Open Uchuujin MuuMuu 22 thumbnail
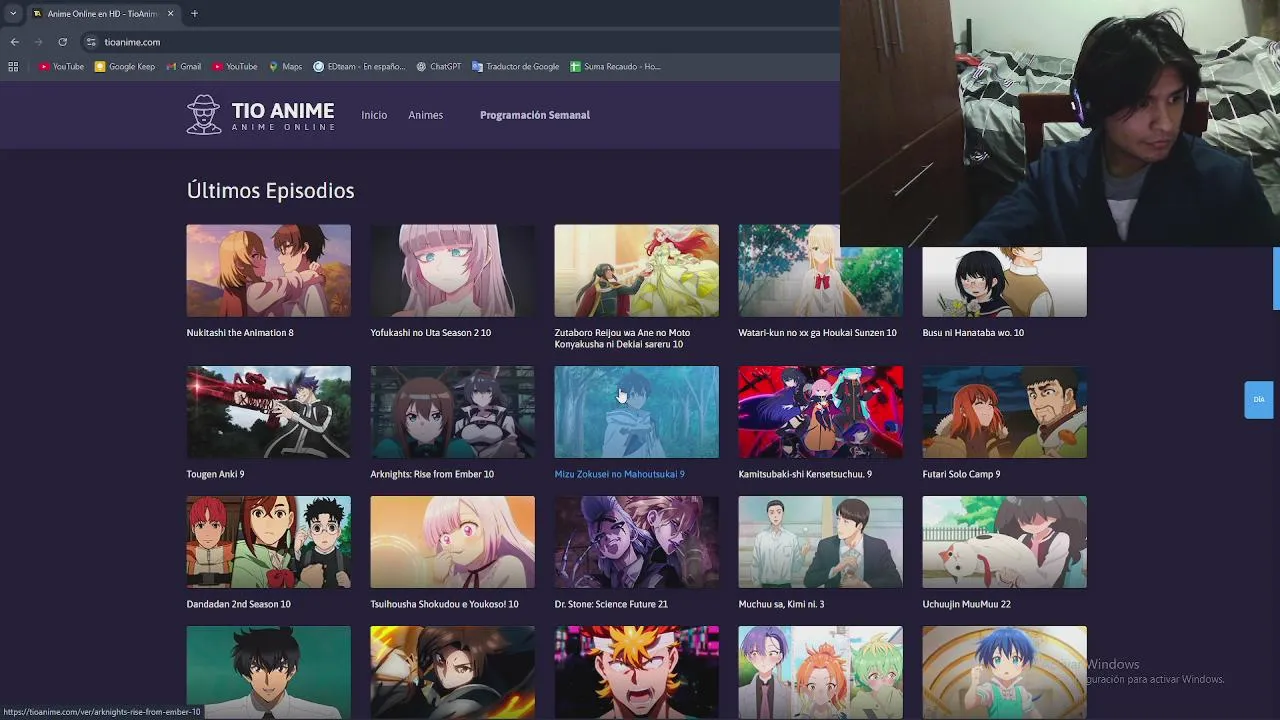1280x720 pixels. click(1004, 542)
